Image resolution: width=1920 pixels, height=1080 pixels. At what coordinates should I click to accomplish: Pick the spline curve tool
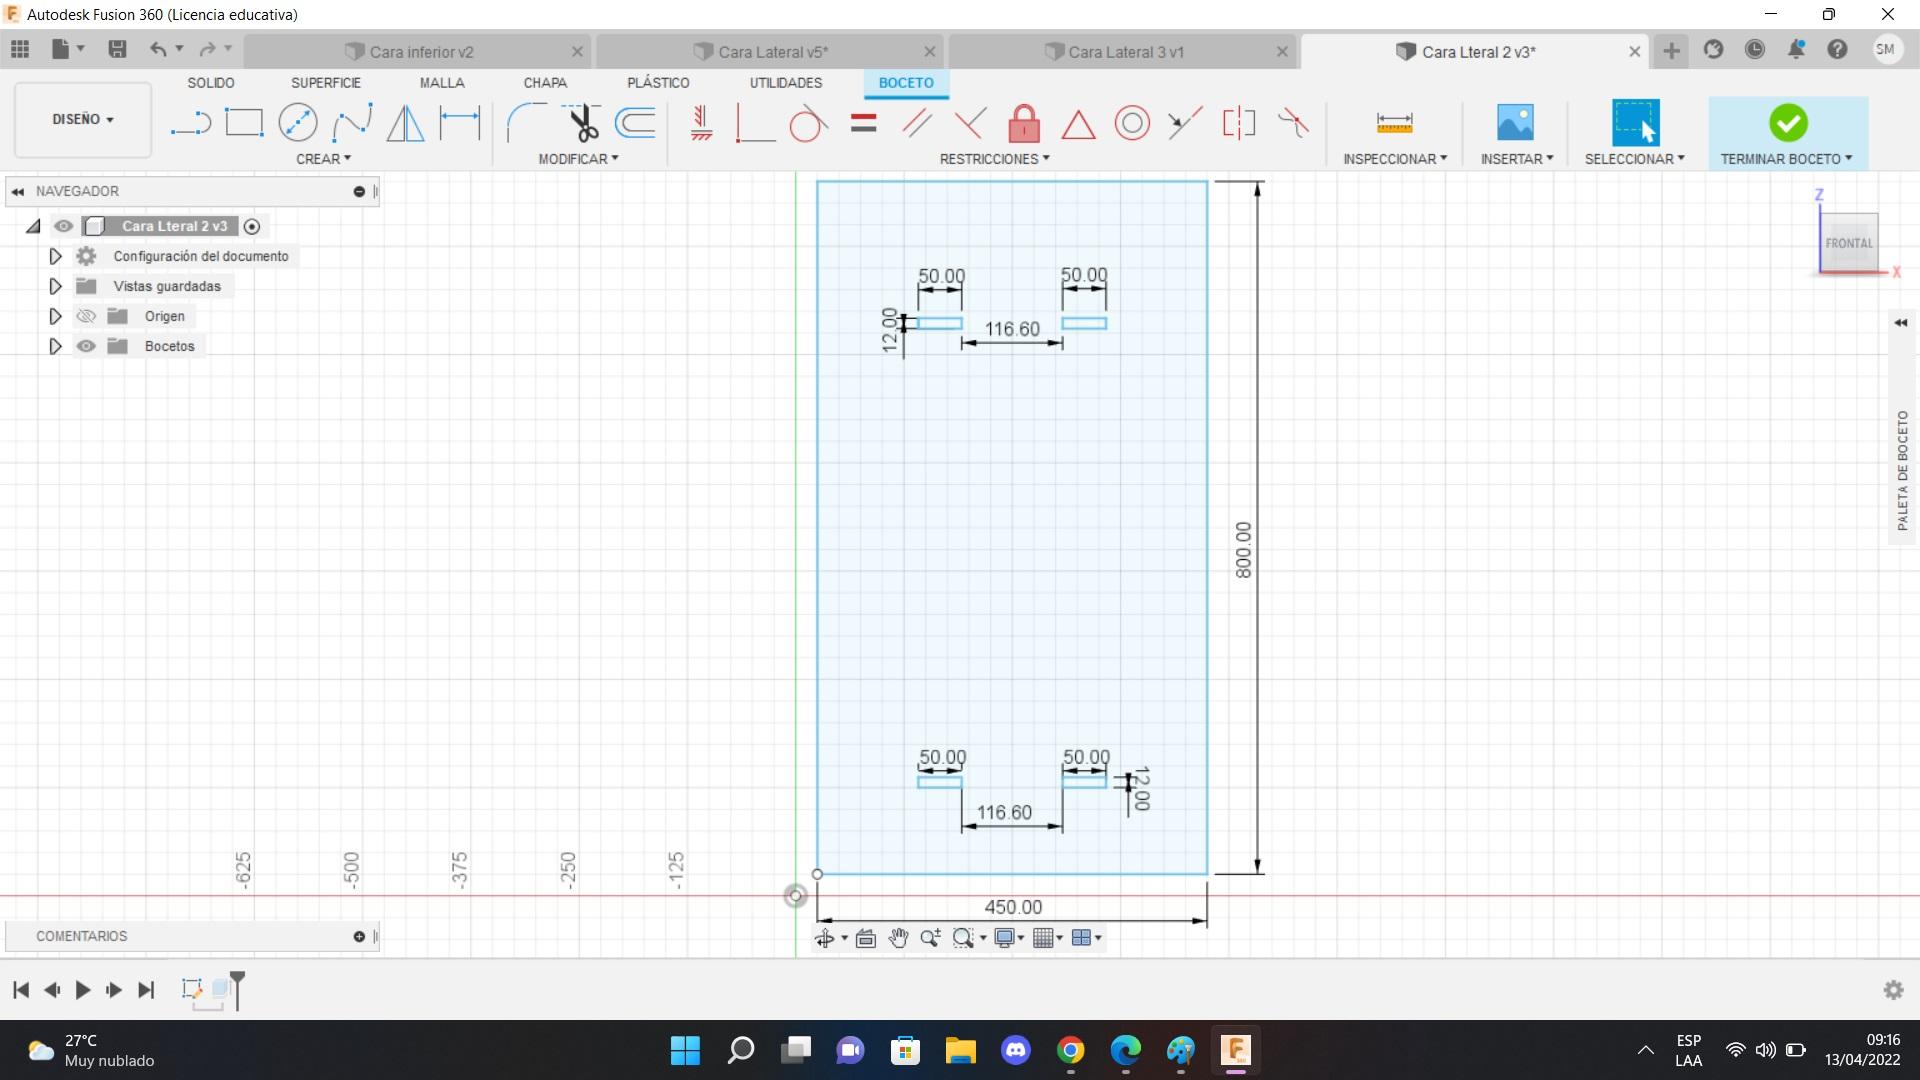pos(352,123)
